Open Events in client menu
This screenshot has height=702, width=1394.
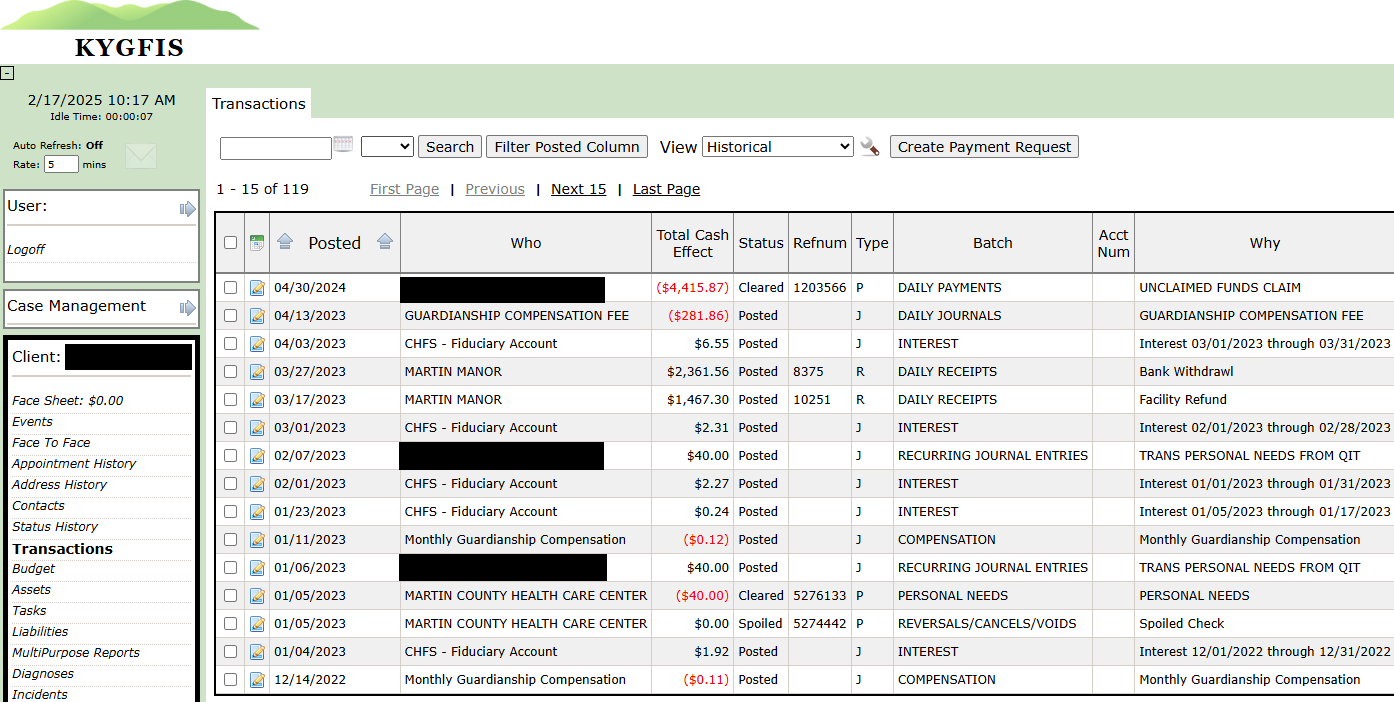[x=32, y=422]
